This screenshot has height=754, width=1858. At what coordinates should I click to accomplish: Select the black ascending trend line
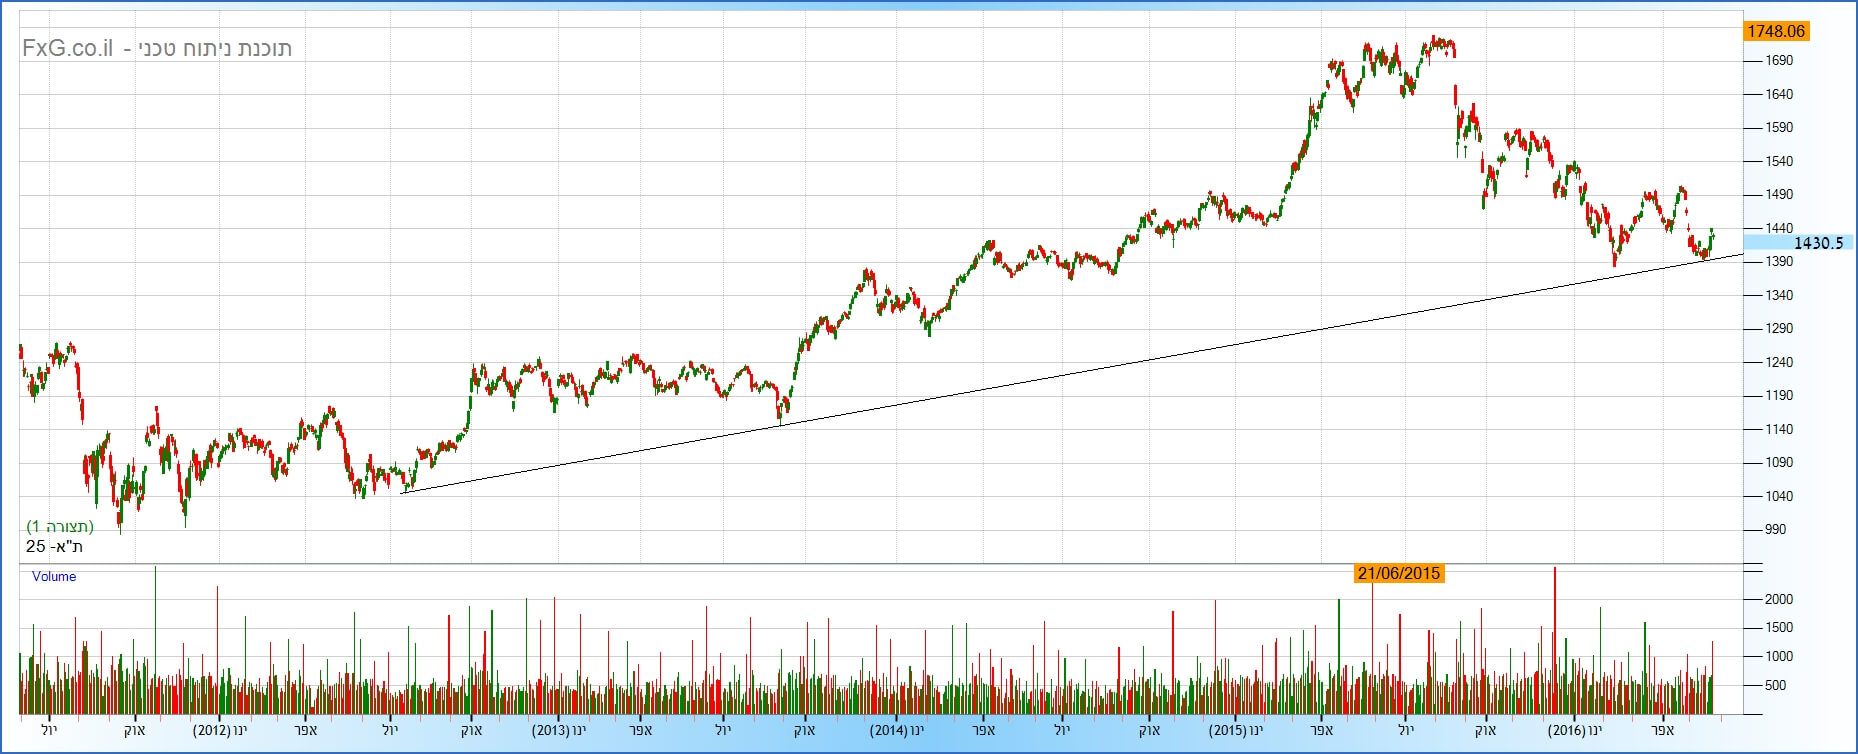click(1072, 373)
